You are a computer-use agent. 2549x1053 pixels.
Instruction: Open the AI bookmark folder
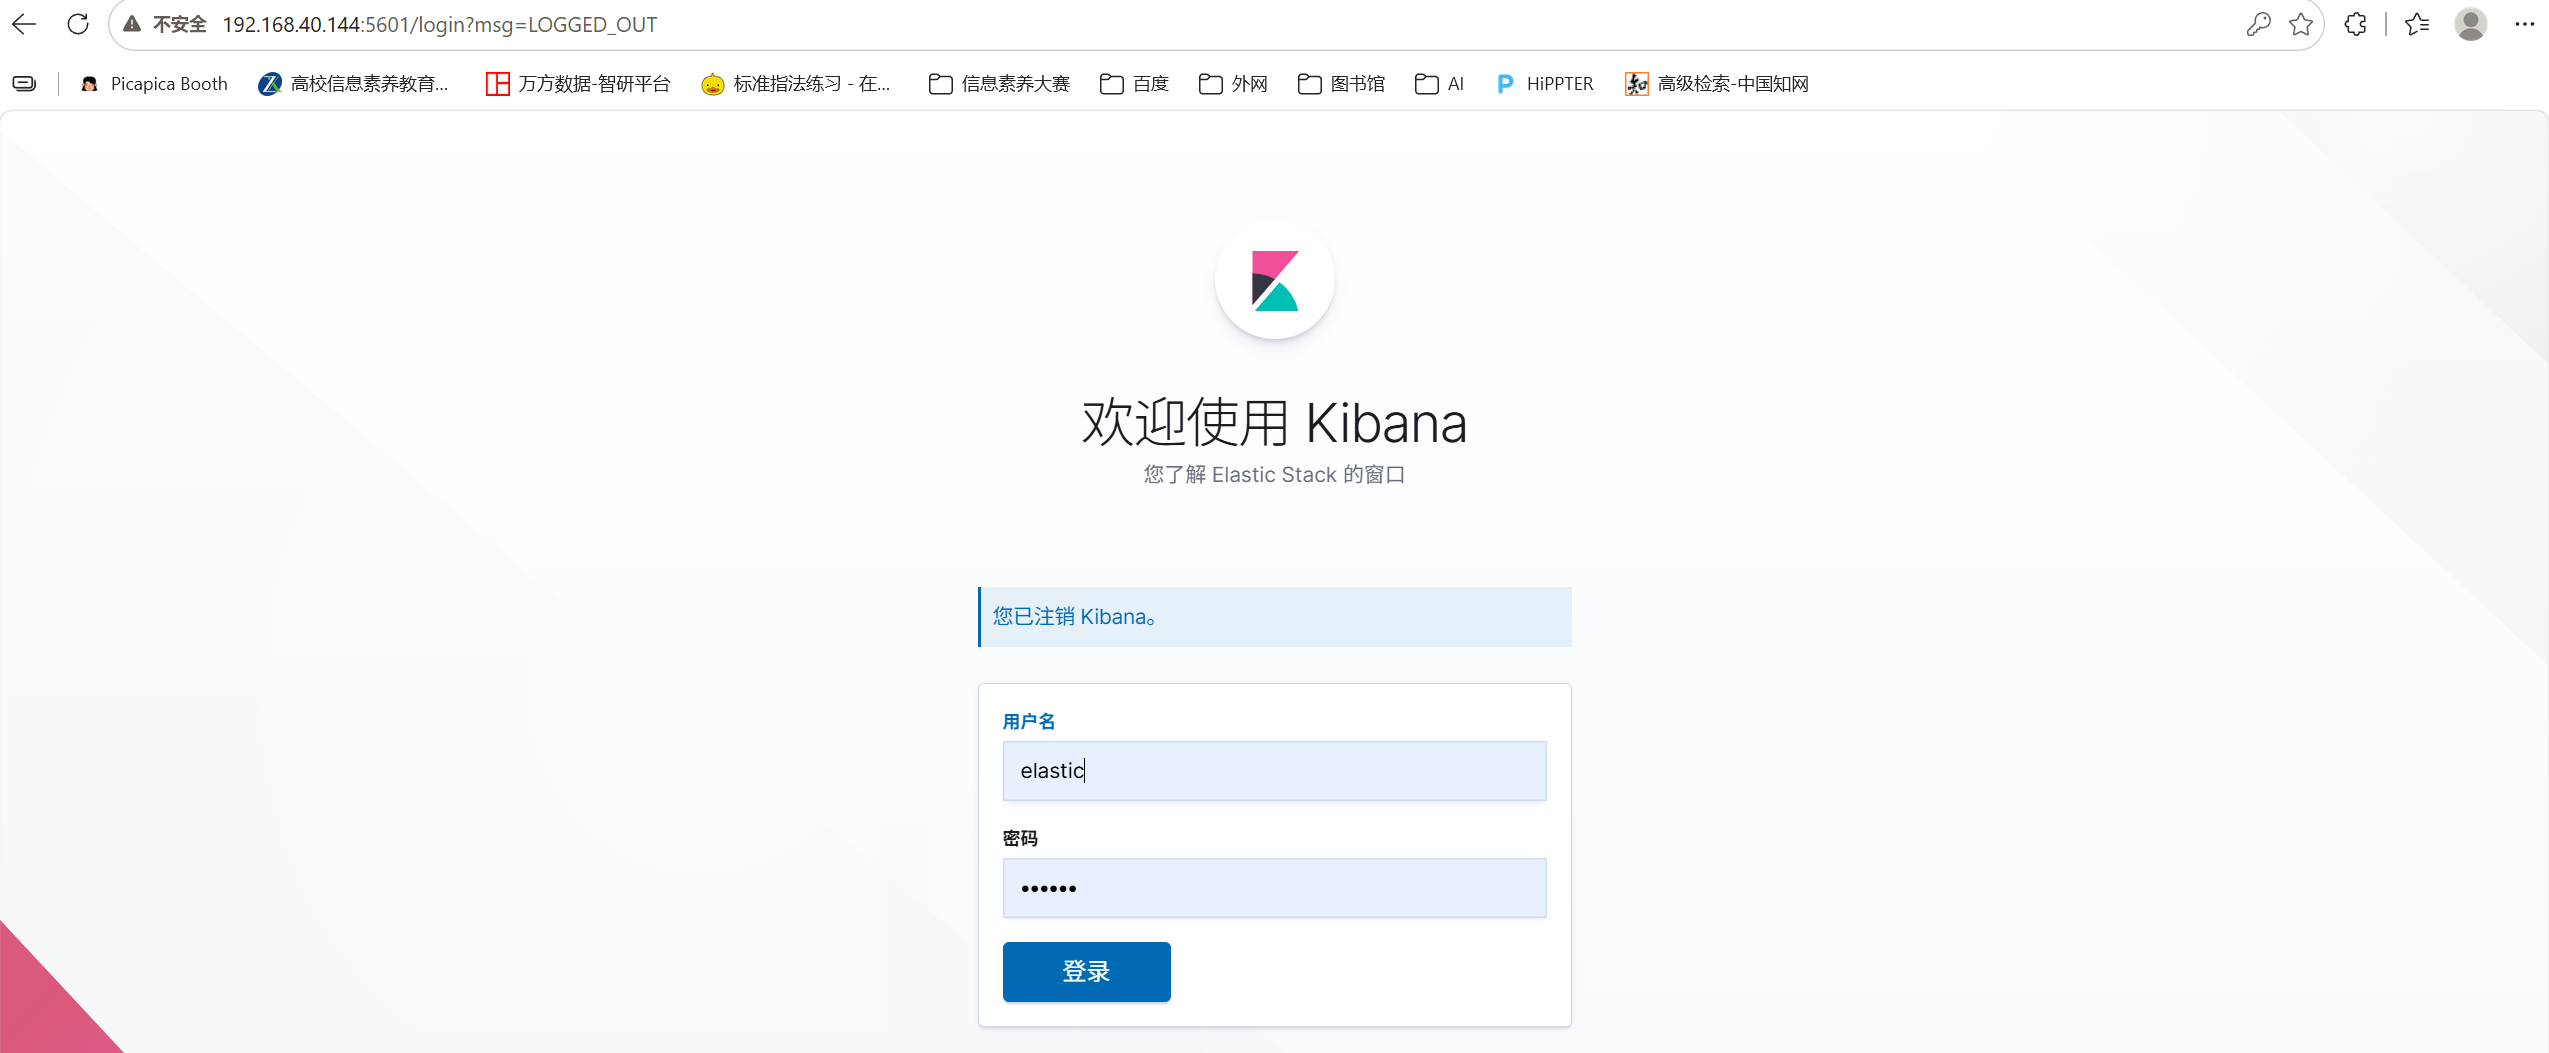(x=1439, y=84)
